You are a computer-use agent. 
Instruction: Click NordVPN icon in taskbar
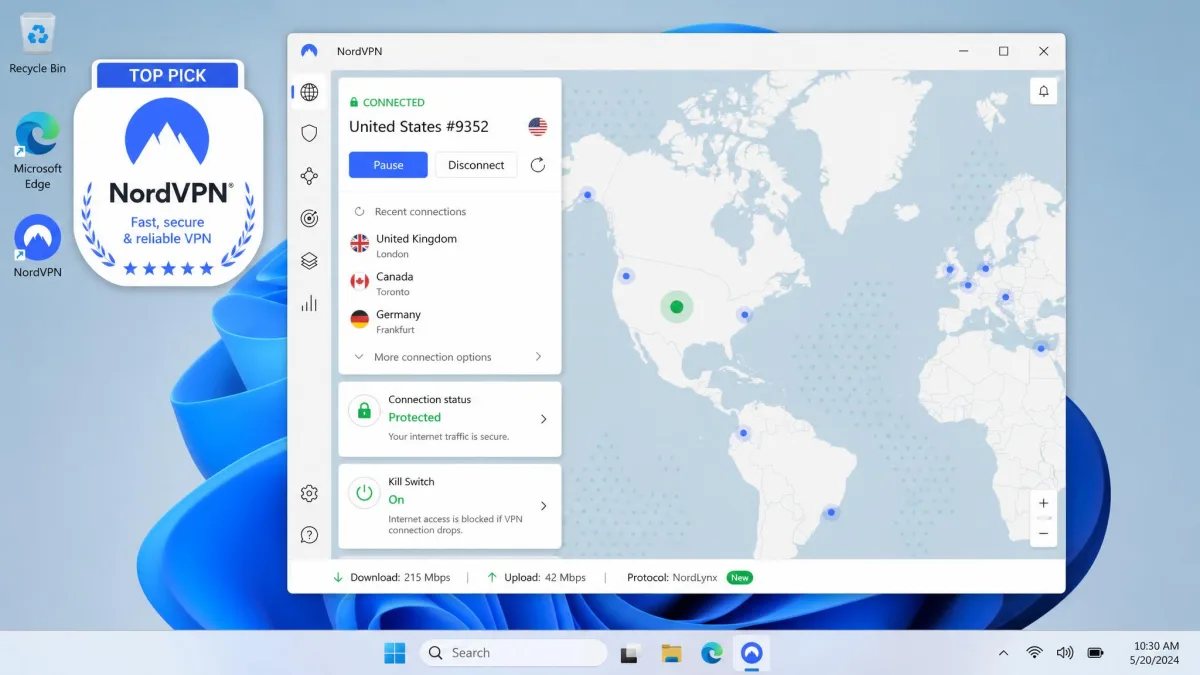752,653
